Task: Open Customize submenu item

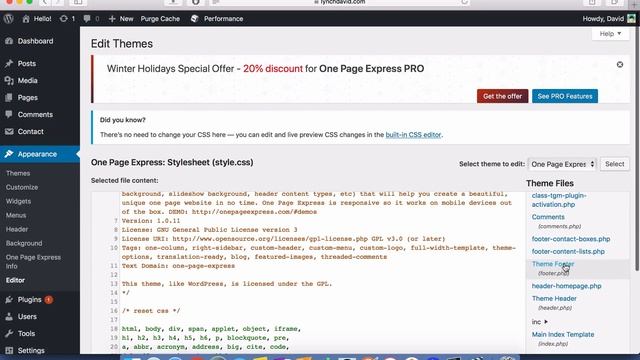Action: pos(22,187)
